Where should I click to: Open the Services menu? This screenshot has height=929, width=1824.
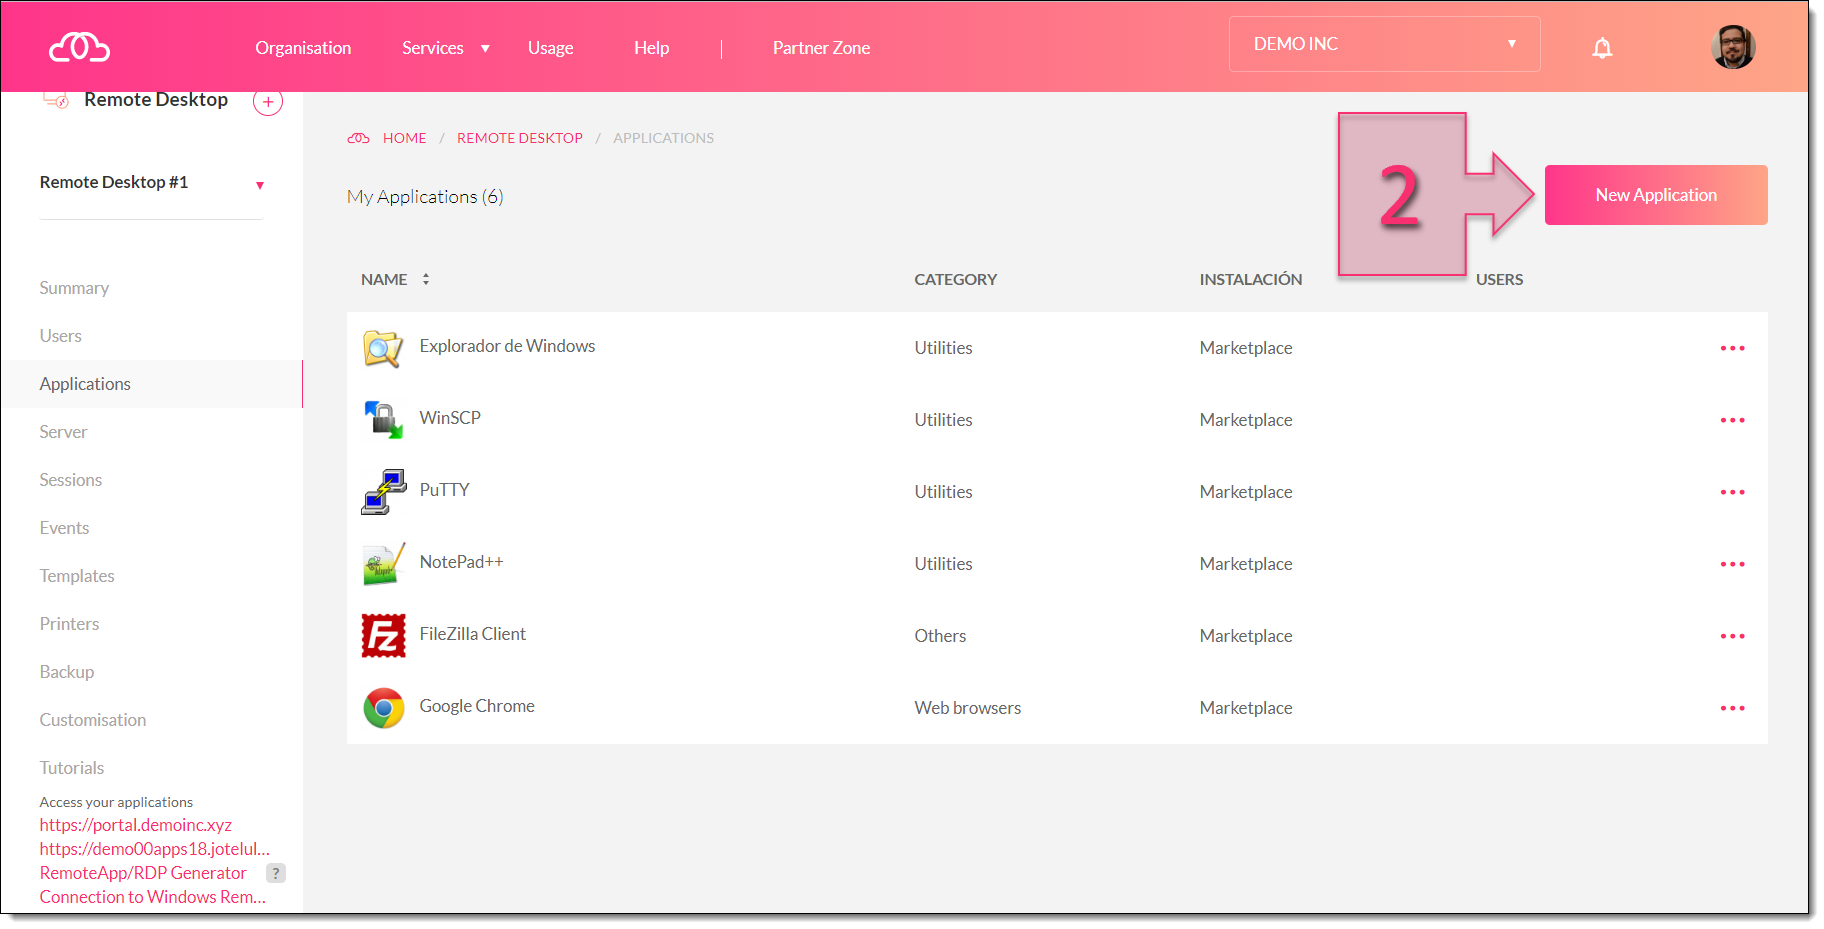click(445, 48)
